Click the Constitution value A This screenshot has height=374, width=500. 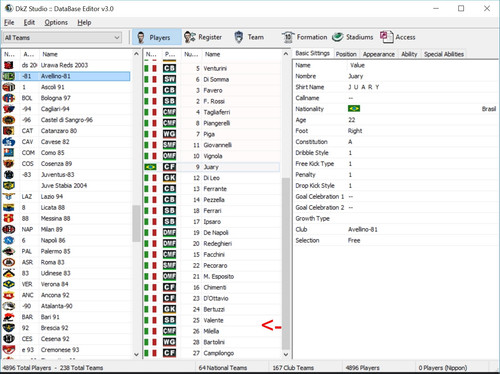pyautogui.click(x=350, y=142)
